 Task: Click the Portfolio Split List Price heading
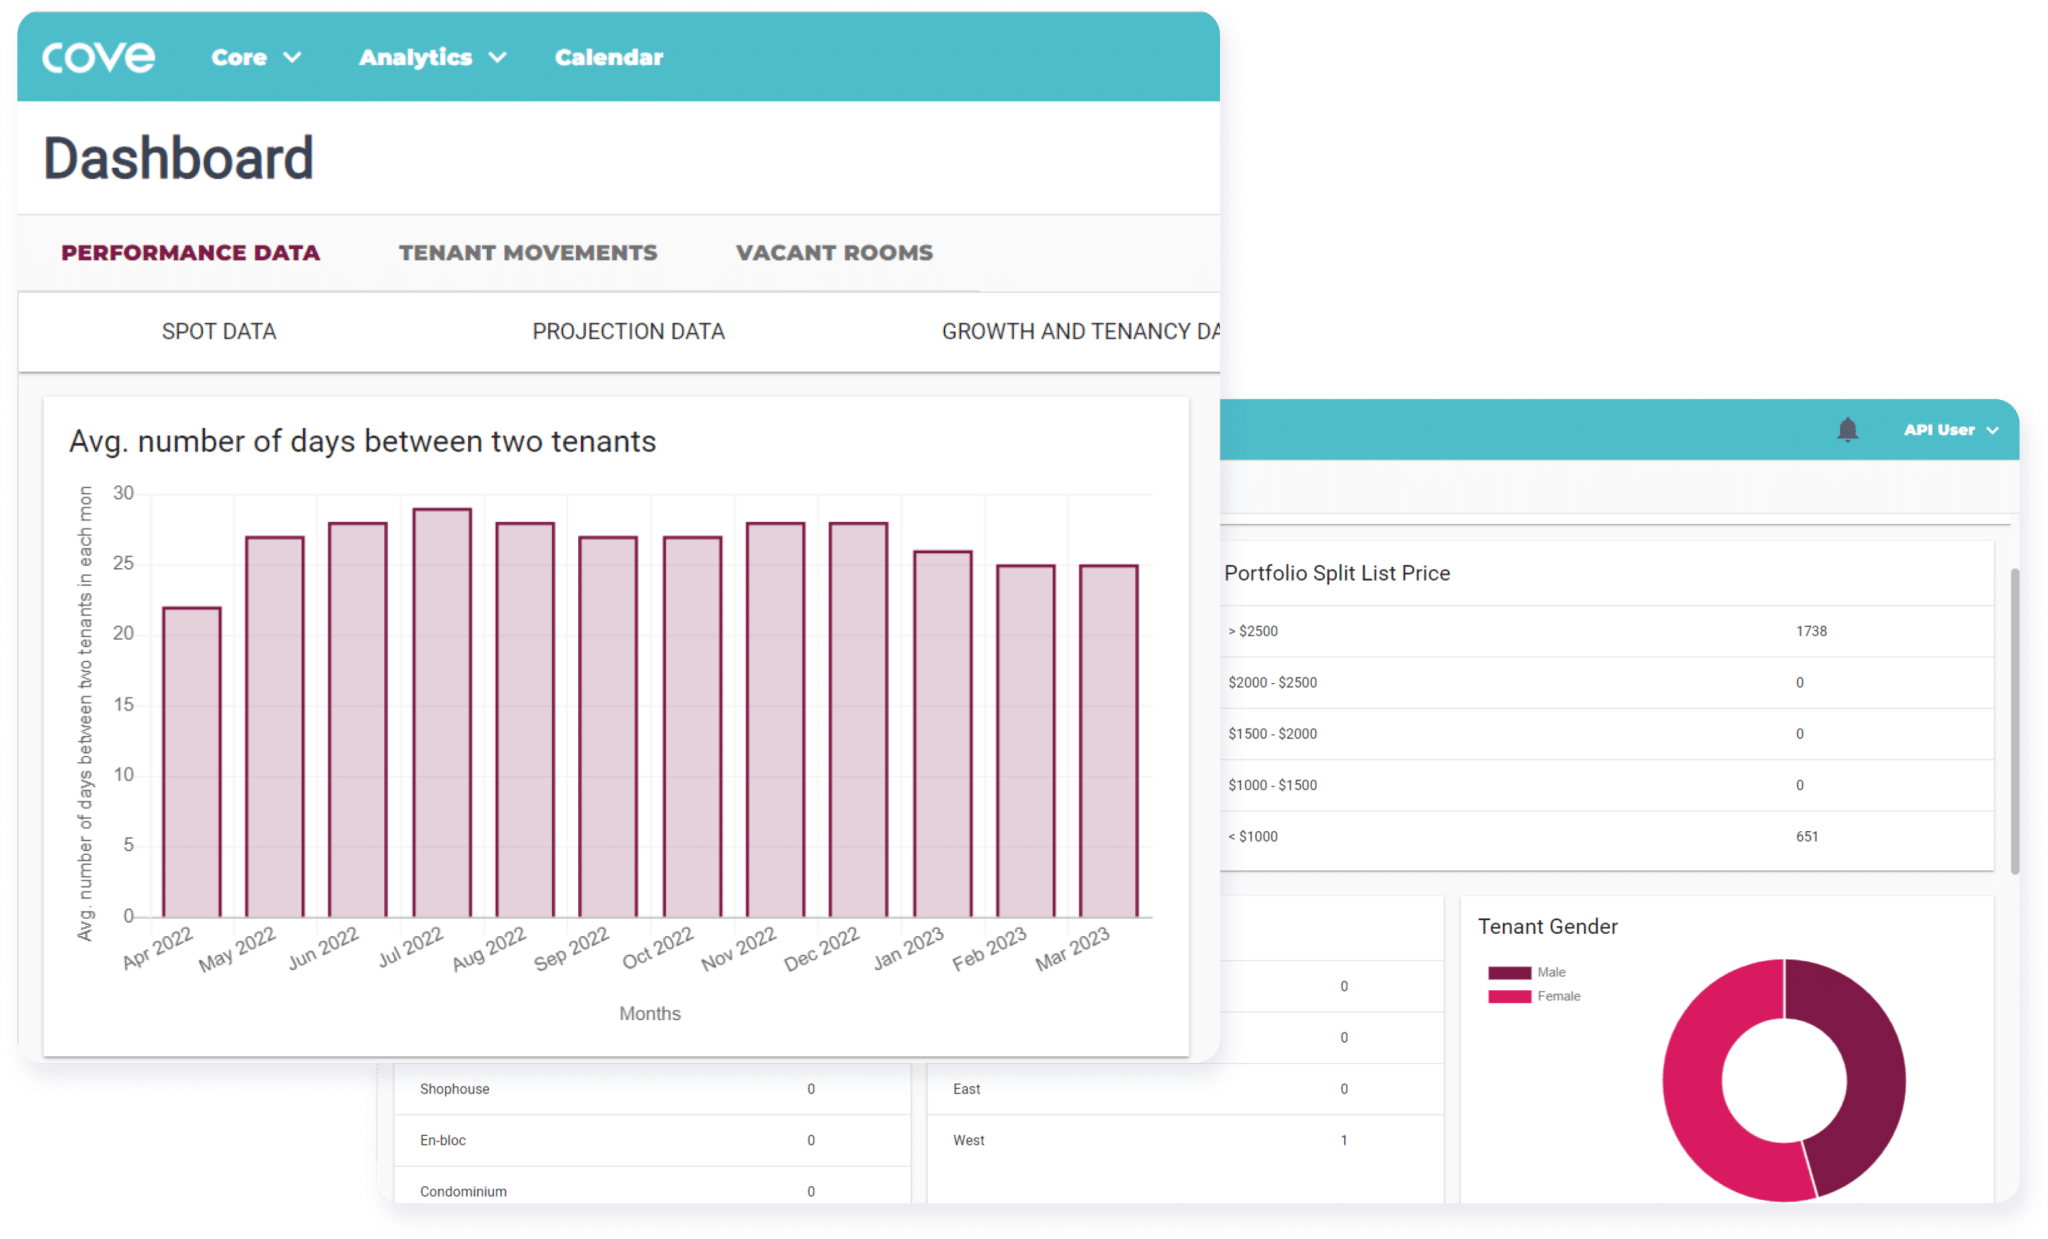point(1337,573)
